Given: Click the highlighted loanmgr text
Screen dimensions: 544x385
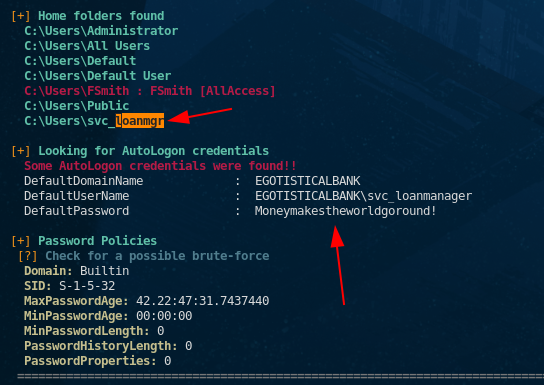Looking at the screenshot, I should click(139, 121).
